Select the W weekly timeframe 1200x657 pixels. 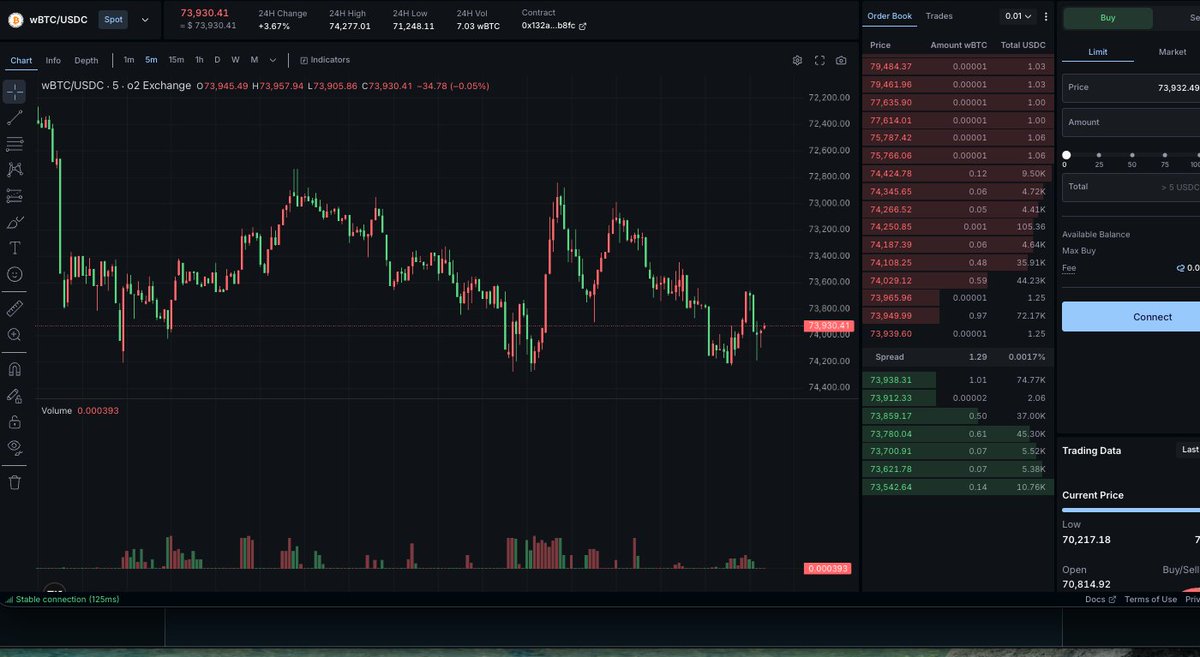[235, 60]
